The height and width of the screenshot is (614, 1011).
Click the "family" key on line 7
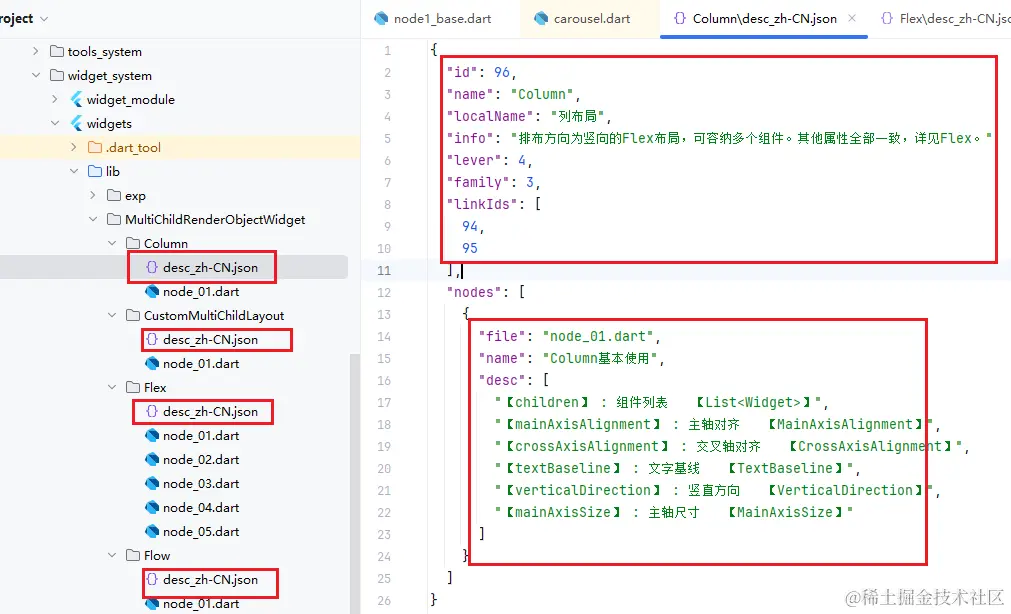(478, 183)
